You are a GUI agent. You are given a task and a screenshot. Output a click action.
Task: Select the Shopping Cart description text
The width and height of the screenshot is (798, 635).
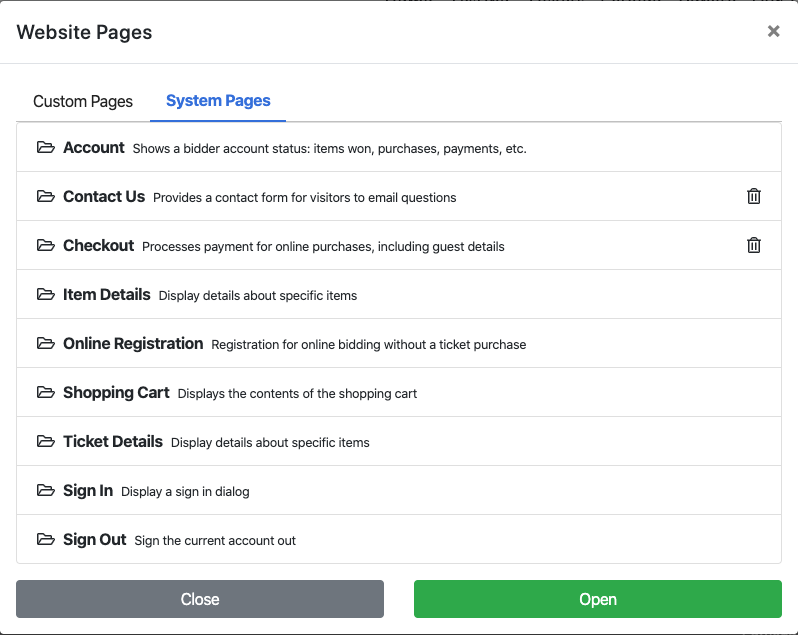coord(297,394)
